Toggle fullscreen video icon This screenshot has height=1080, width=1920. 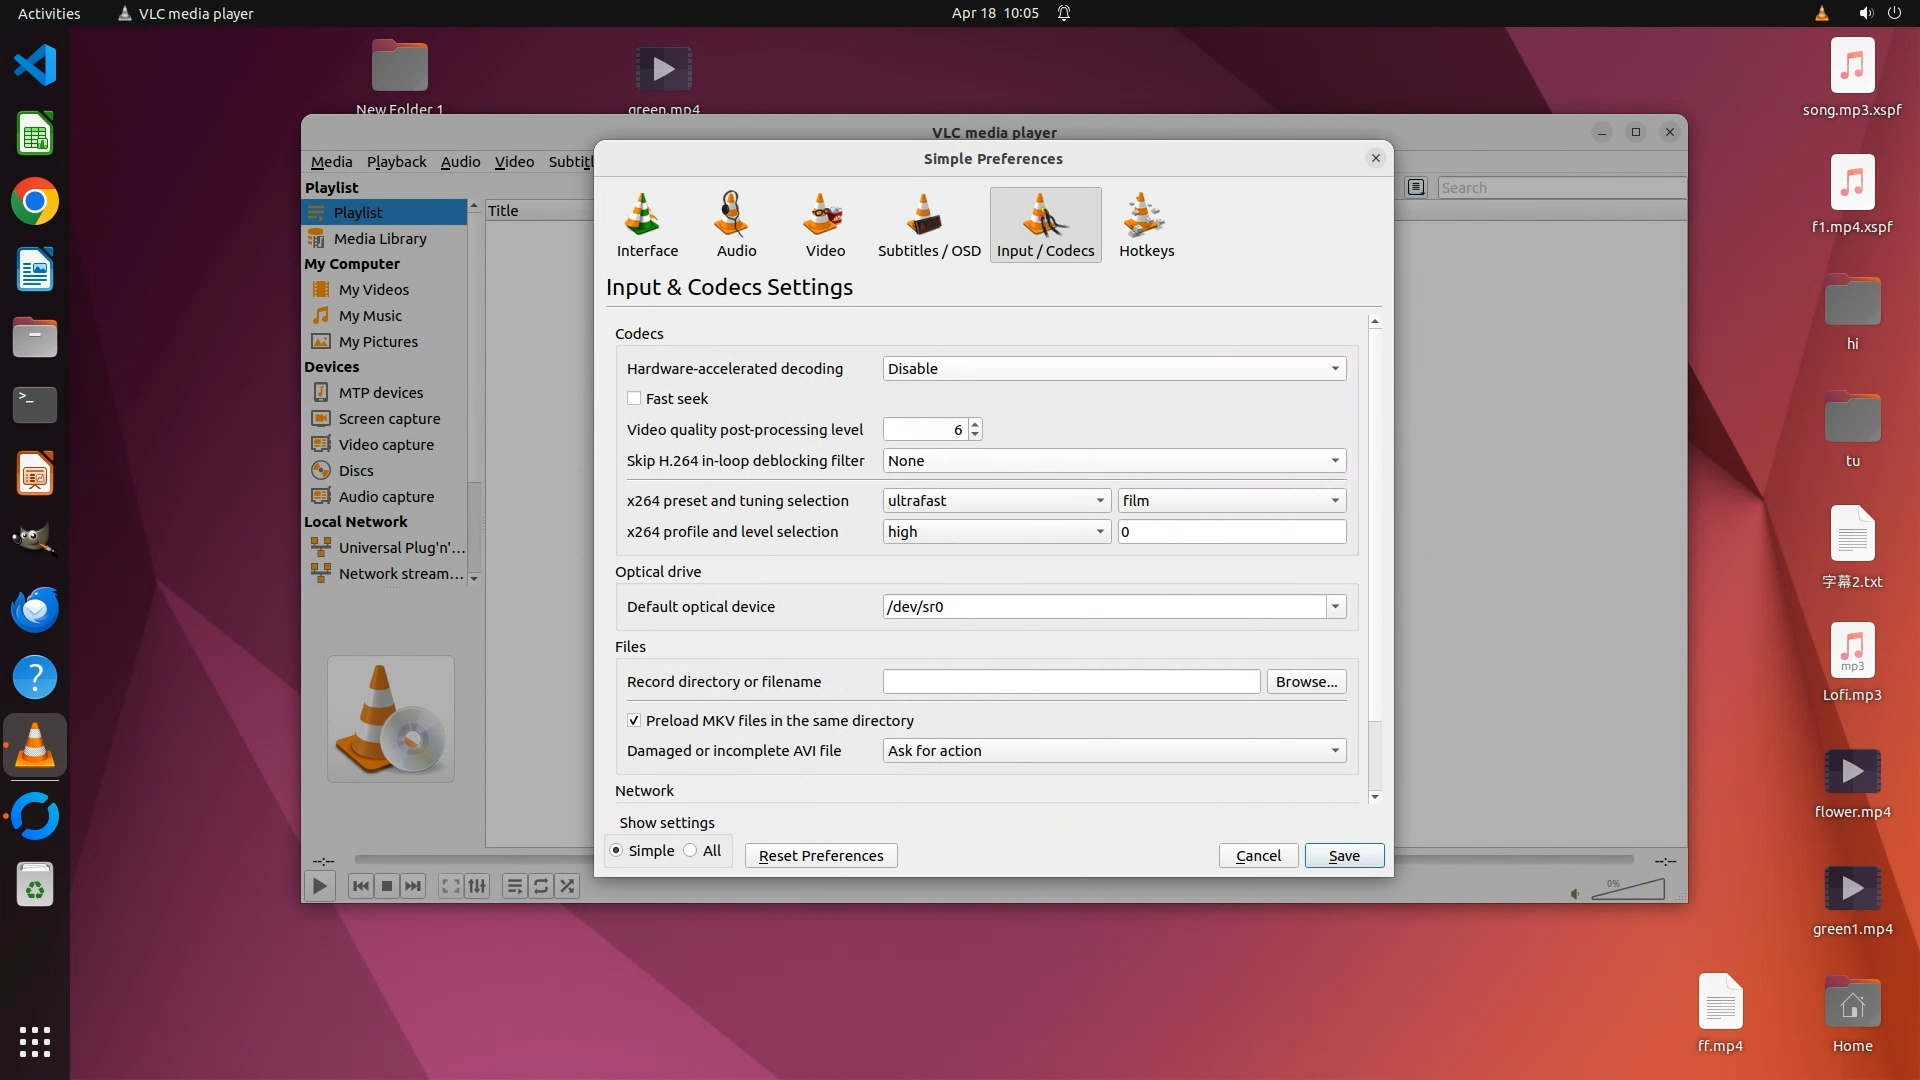451,886
